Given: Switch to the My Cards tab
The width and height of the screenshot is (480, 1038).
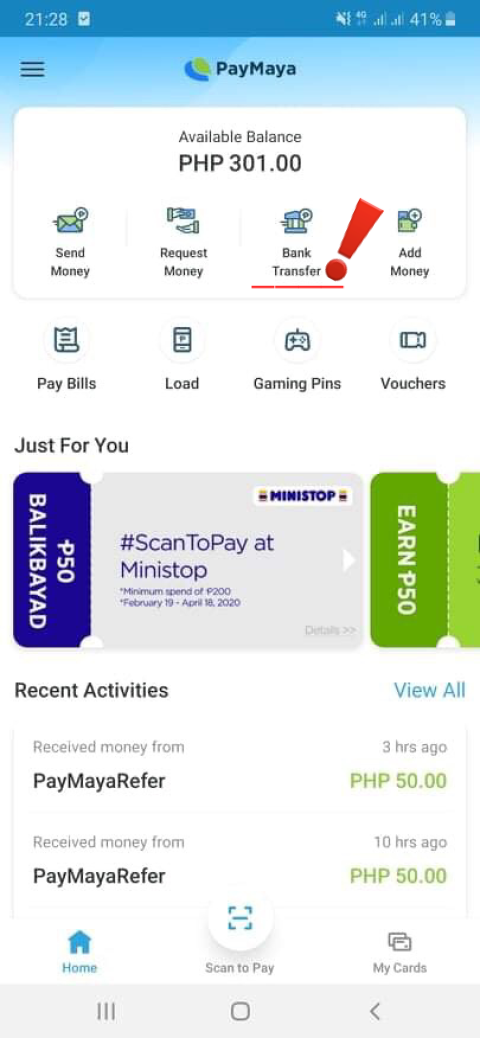Looking at the screenshot, I should [399, 952].
